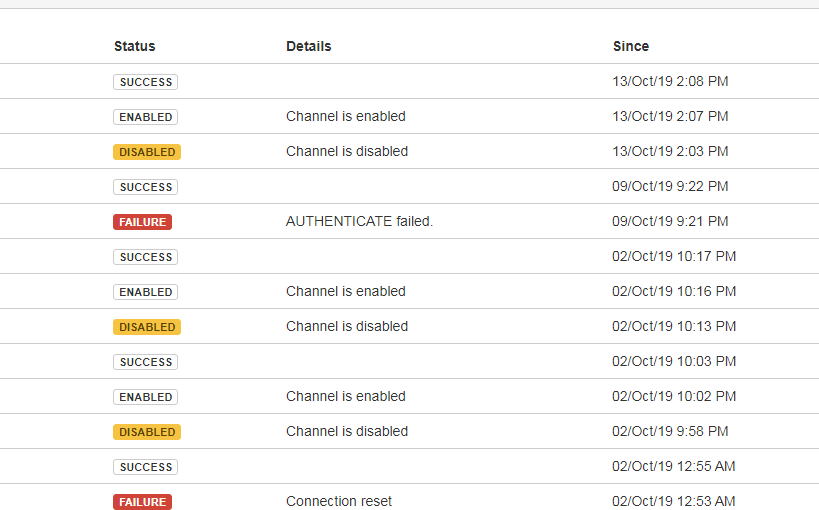Click the DISABLED badge at 13/Oct/19 2:03 PM

147,152
